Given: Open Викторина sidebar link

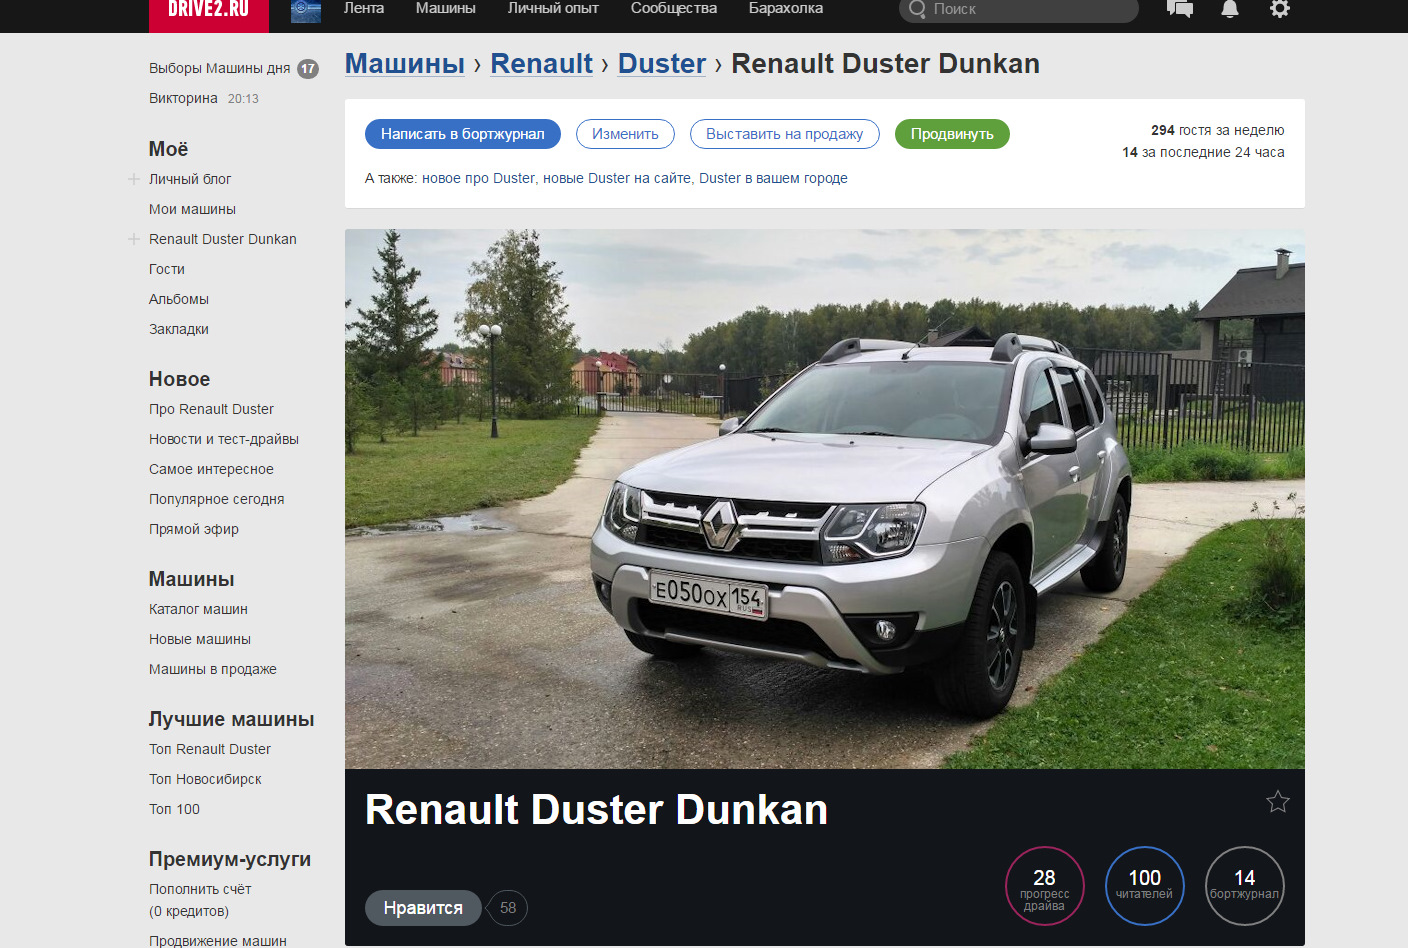Looking at the screenshot, I should (x=183, y=99).
